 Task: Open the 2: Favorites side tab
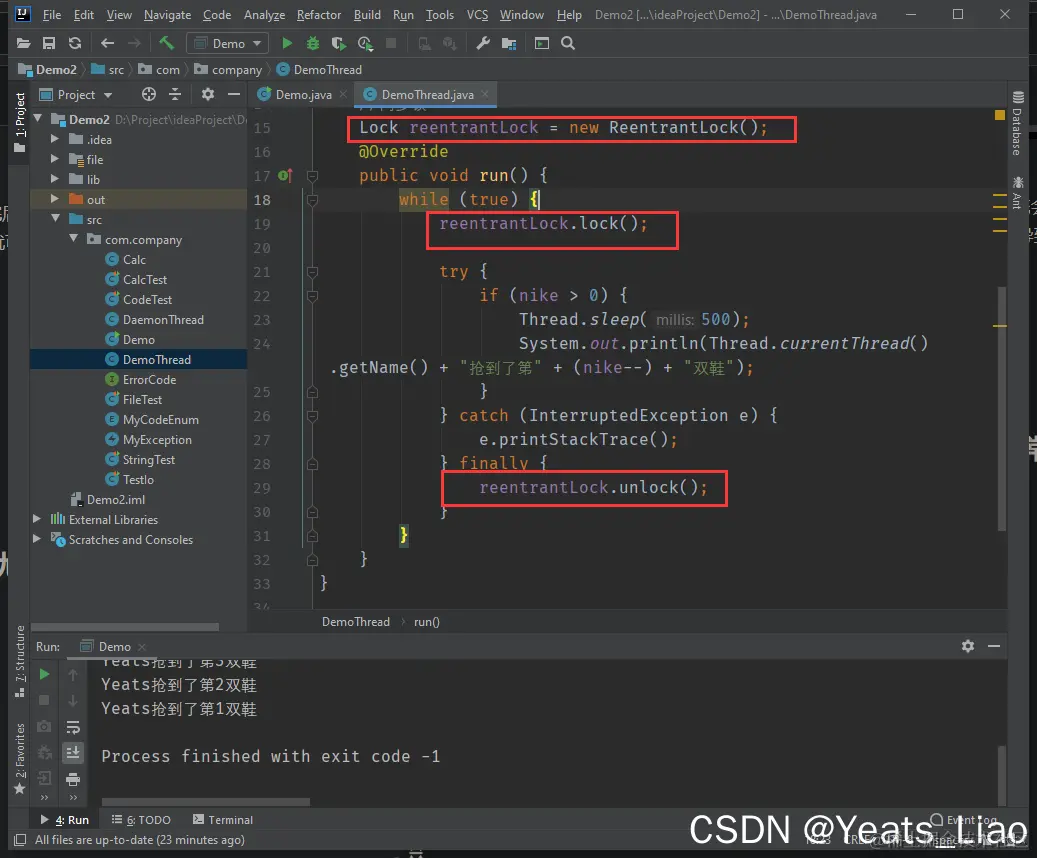[20, 758]
